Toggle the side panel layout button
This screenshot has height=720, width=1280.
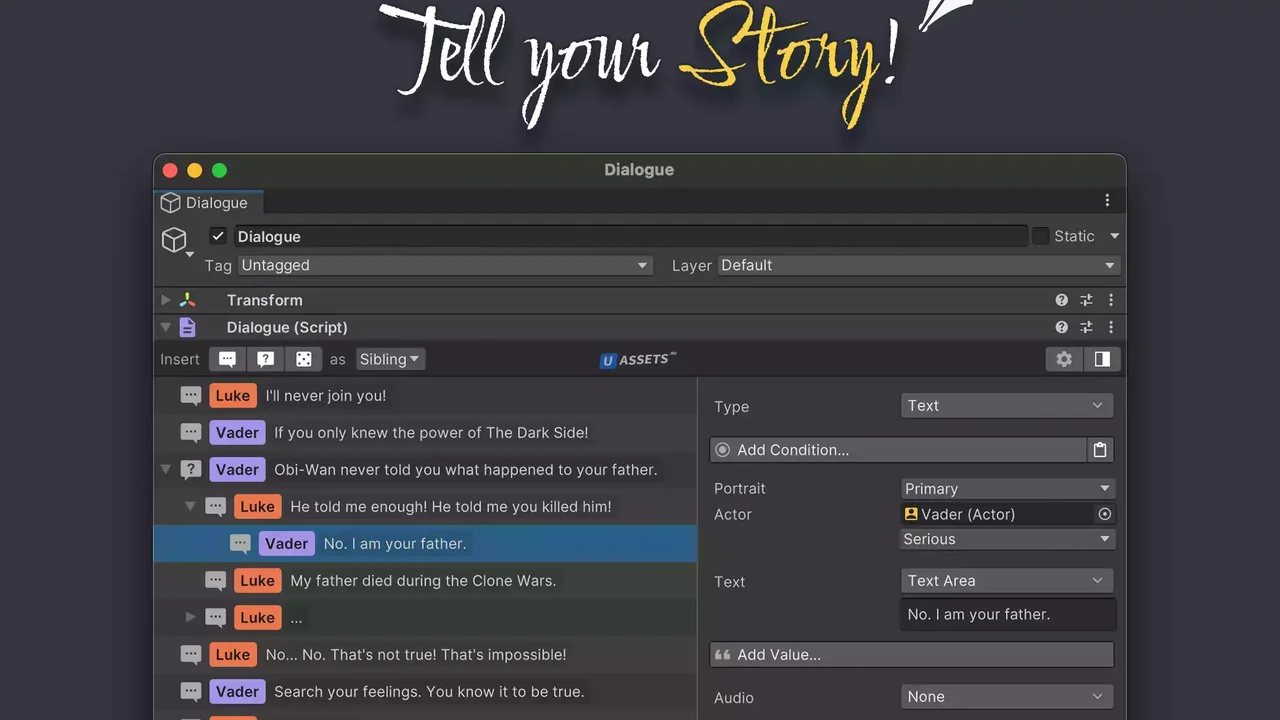tap(1102, 359)
